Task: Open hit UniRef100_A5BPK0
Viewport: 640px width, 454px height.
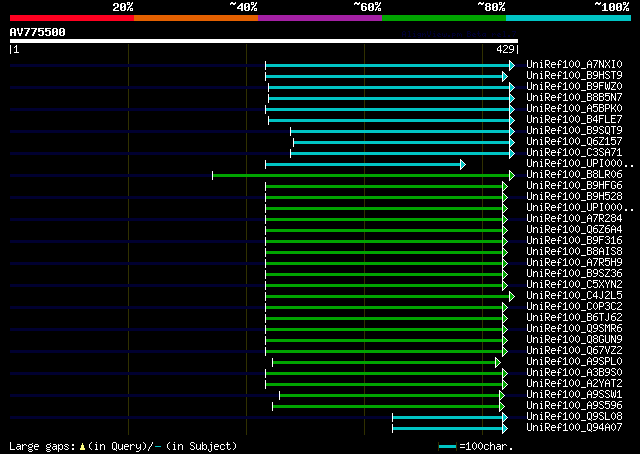Action: 574,109
